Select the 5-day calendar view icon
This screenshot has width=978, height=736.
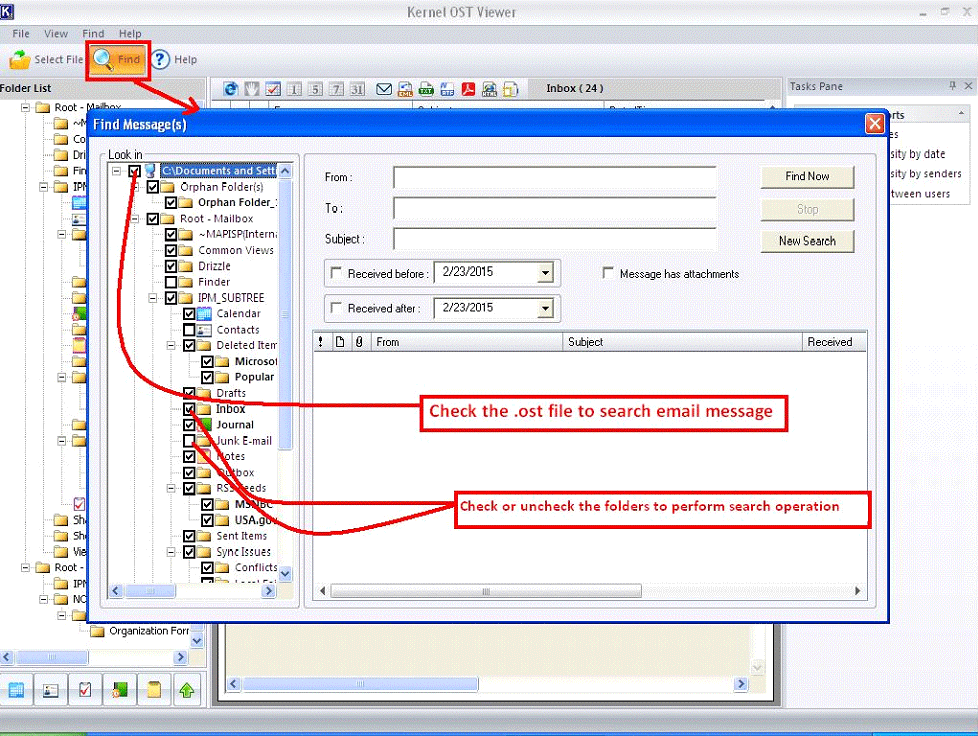pos(315,89)
